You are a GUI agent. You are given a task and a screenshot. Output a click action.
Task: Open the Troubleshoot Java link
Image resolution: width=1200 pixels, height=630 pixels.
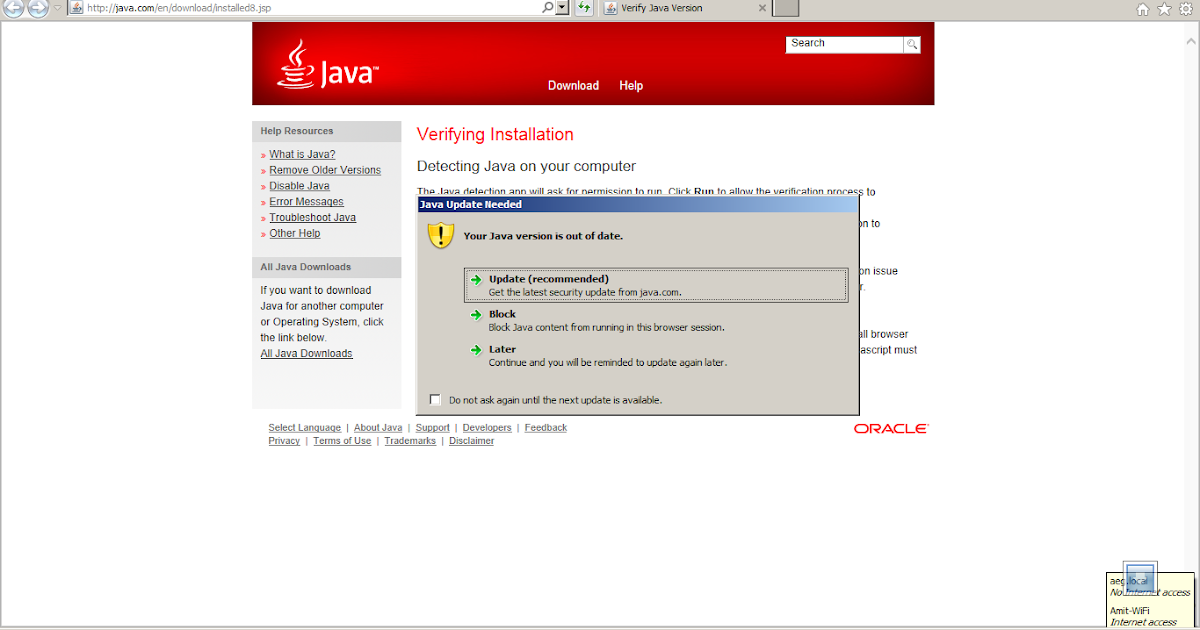(312, 218)
